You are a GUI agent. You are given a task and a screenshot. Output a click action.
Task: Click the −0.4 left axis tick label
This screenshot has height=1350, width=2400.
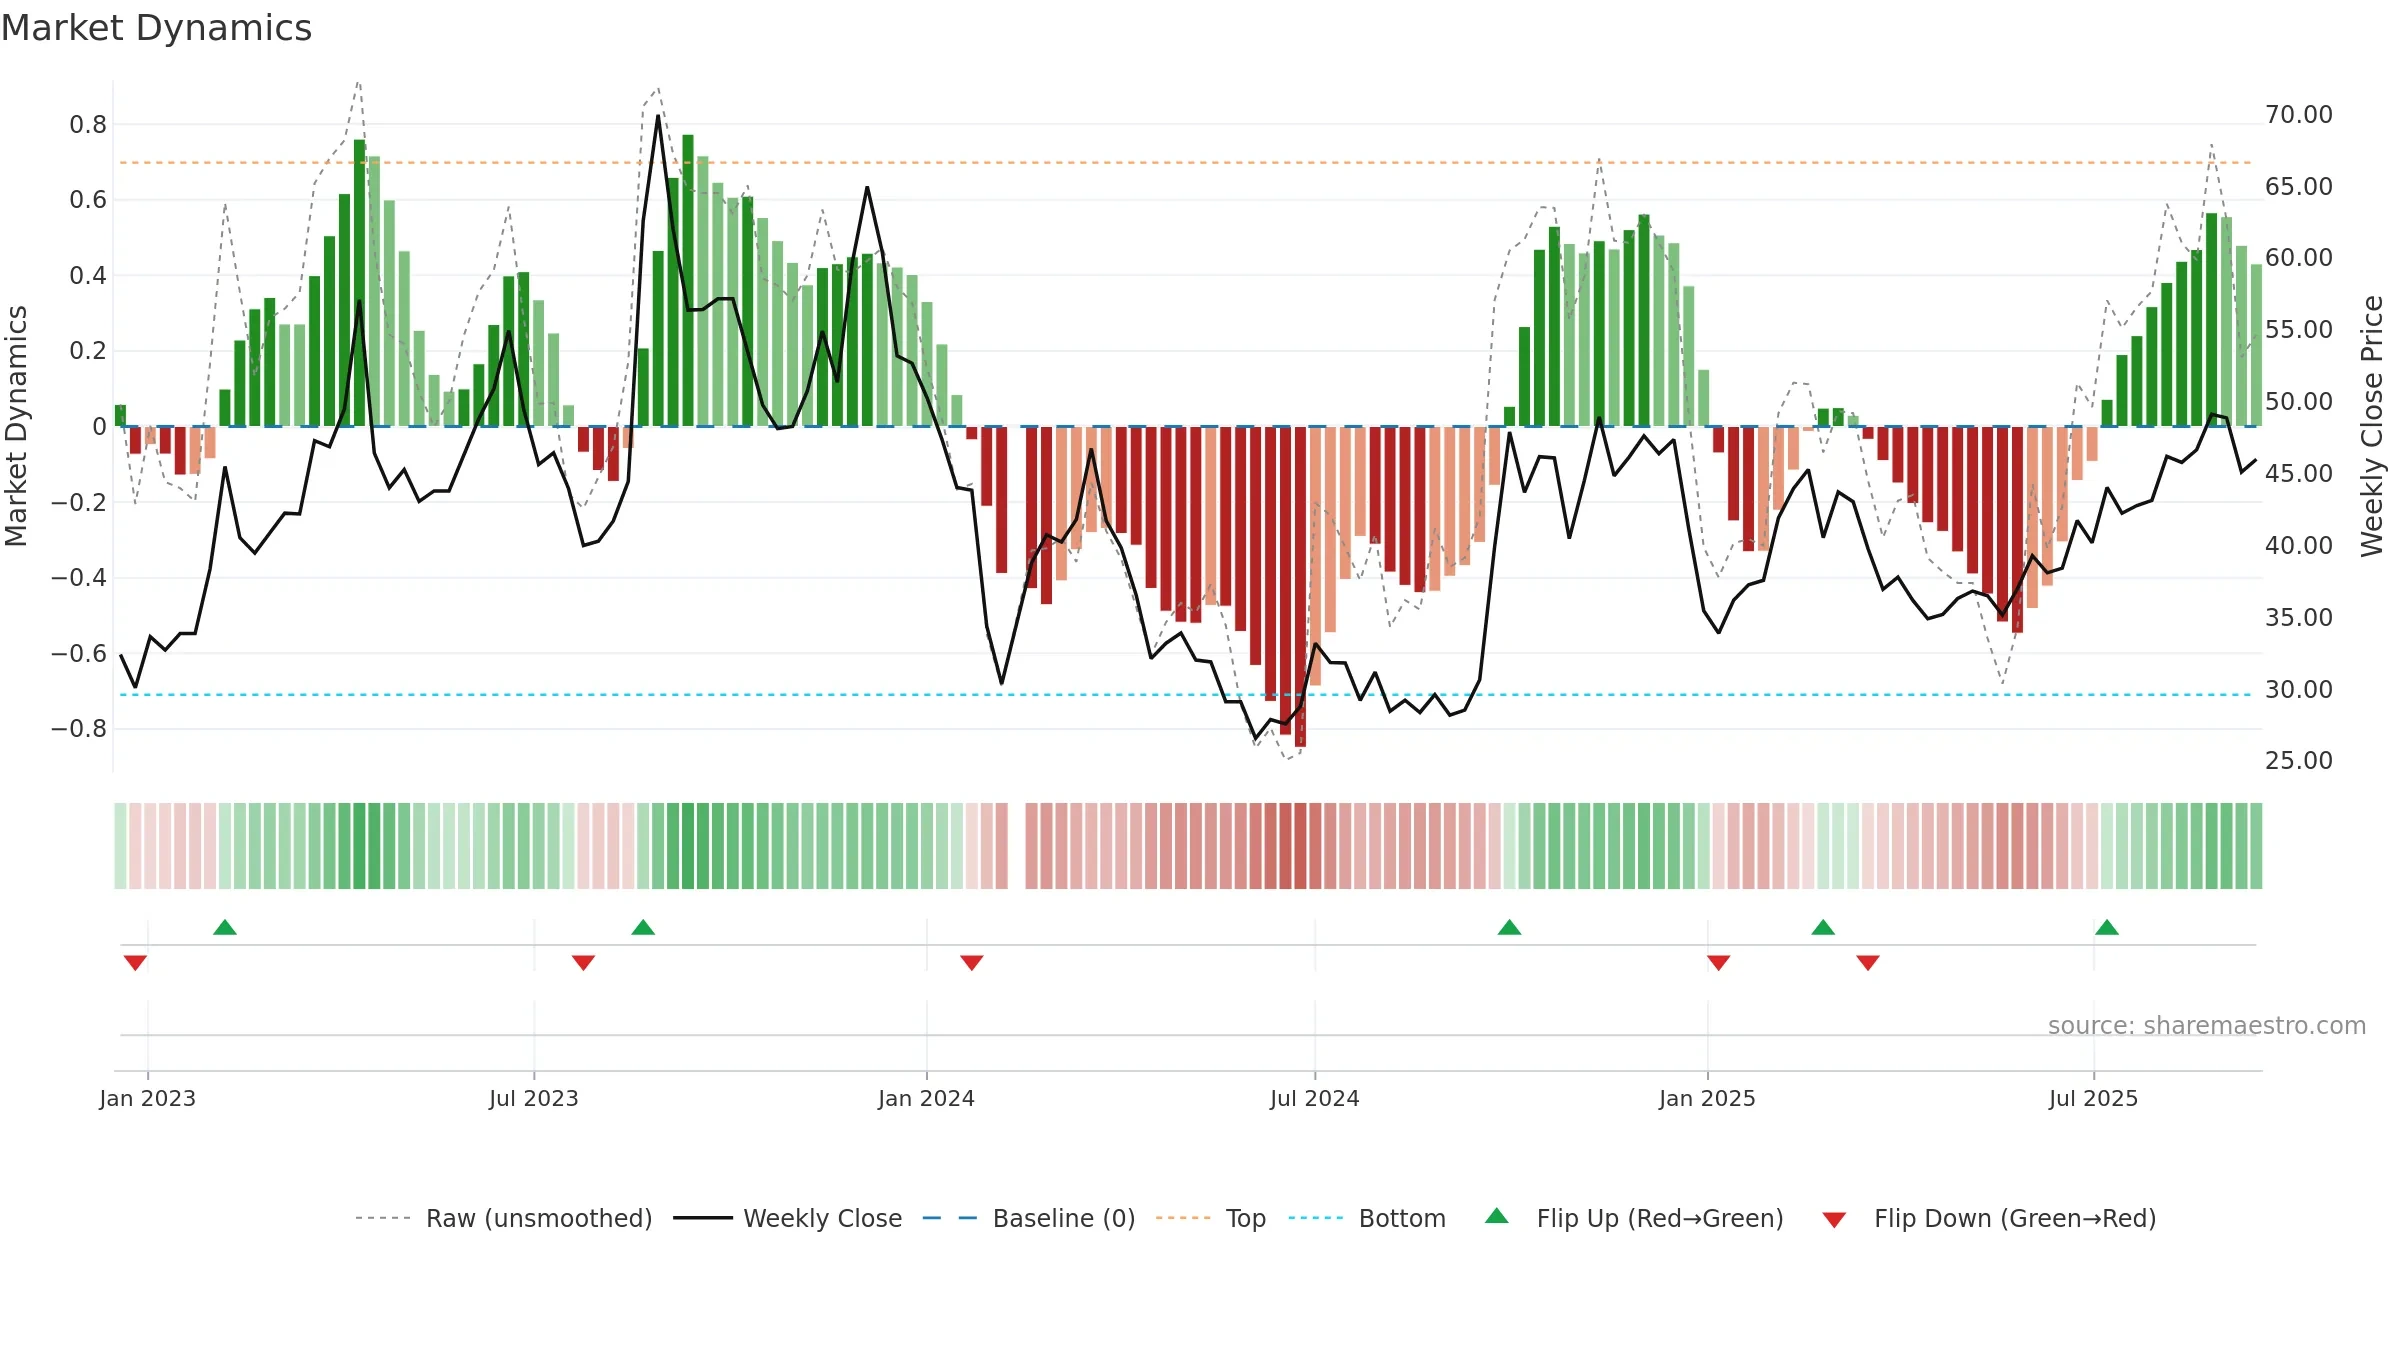point(79,578)
